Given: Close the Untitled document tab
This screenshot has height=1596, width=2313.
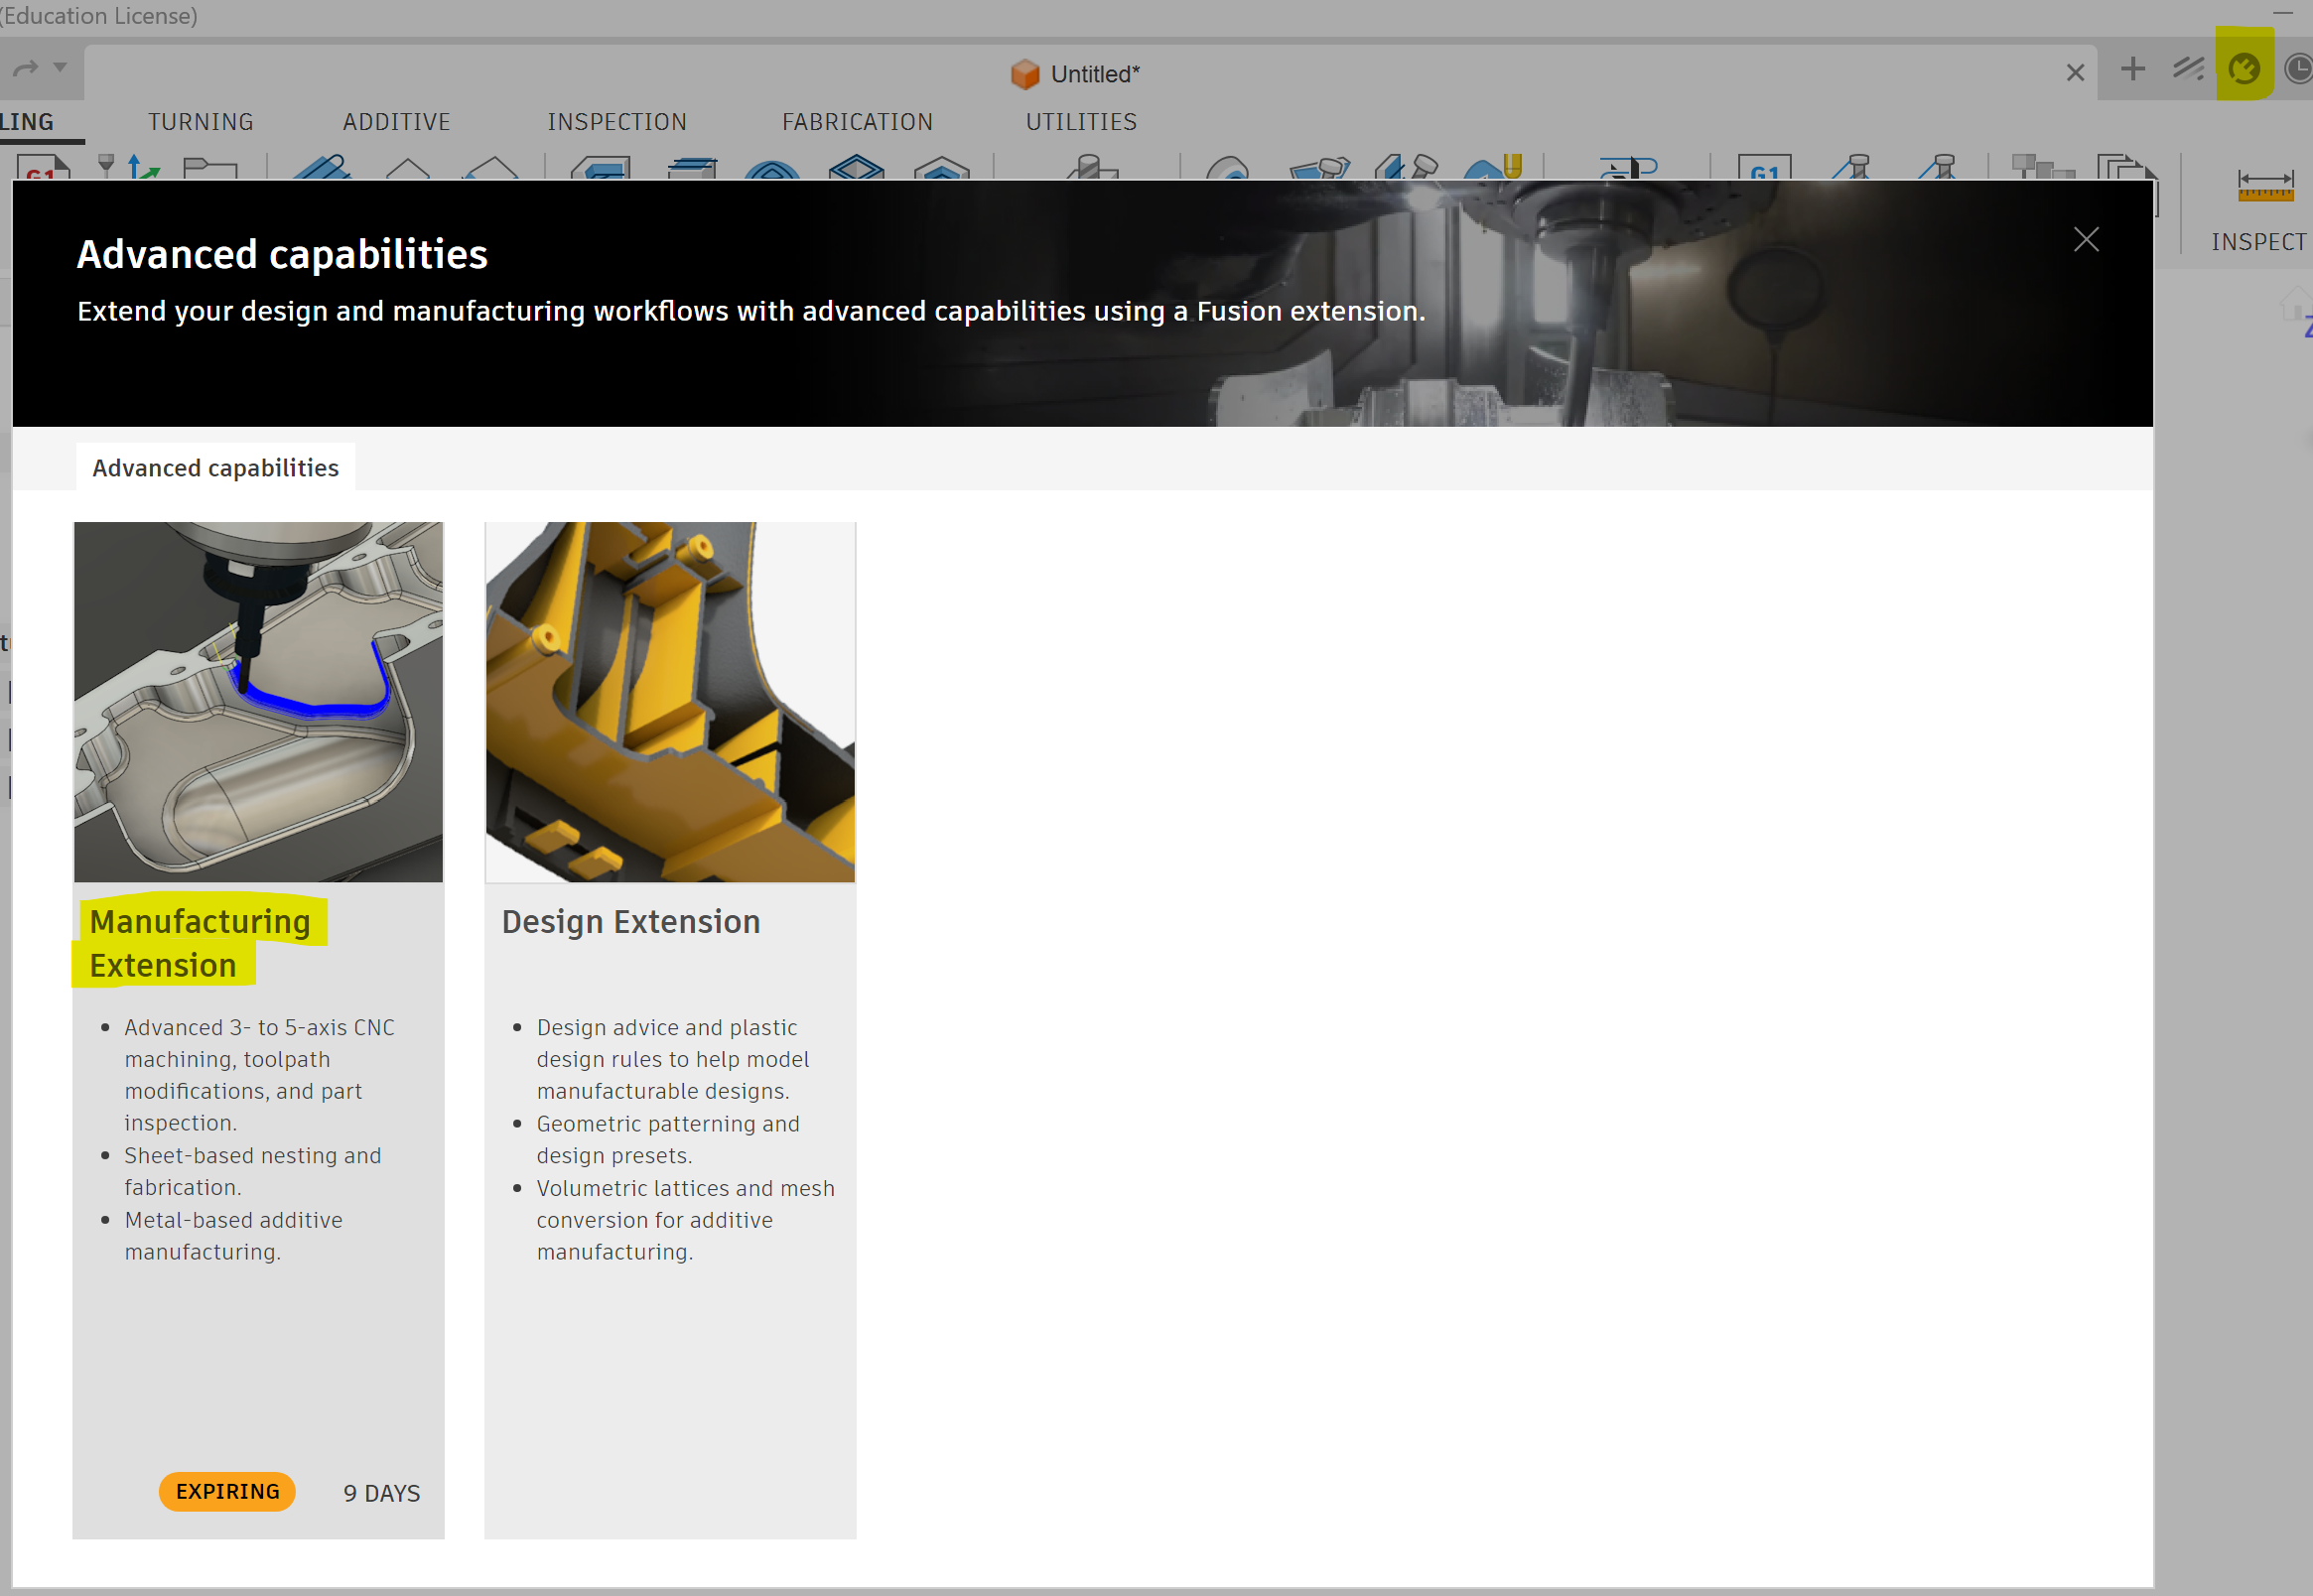Looking at the screenshot, I should tap(2075, 72).
